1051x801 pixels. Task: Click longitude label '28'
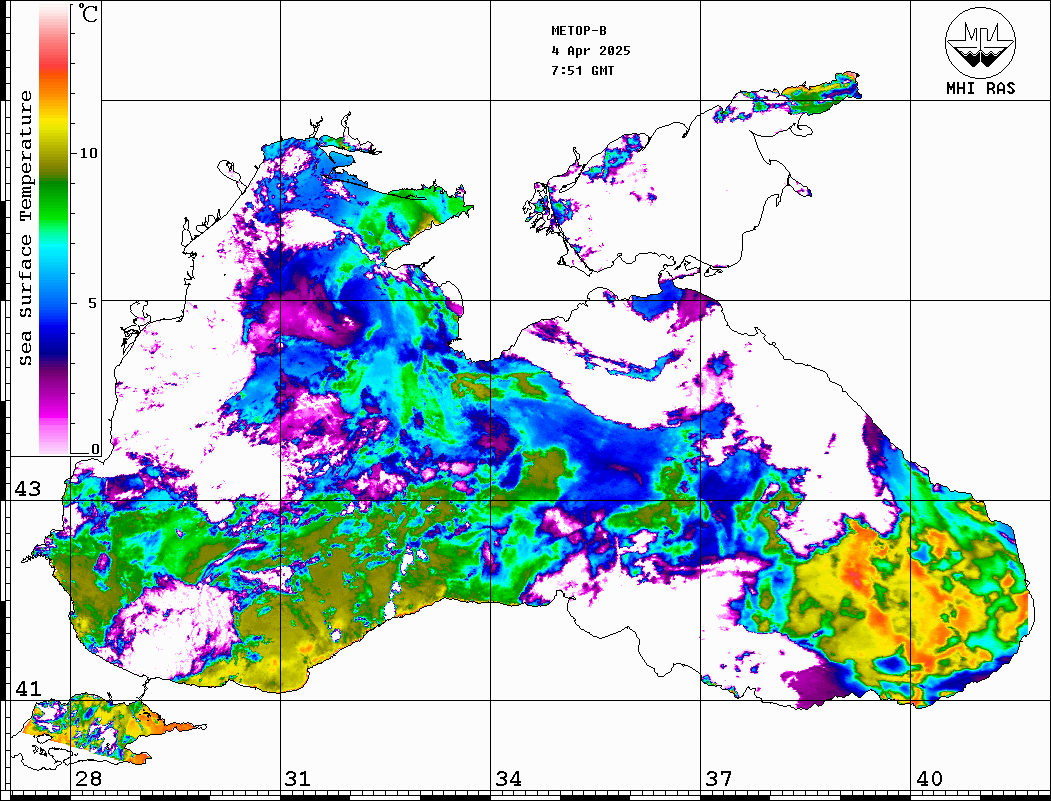click(88, 778)
